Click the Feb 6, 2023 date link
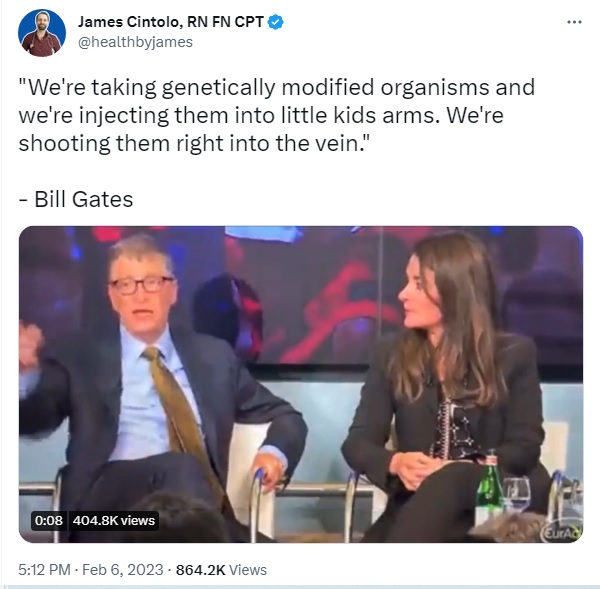Screen dimensions: 600x589 click(x=123, y=569)
